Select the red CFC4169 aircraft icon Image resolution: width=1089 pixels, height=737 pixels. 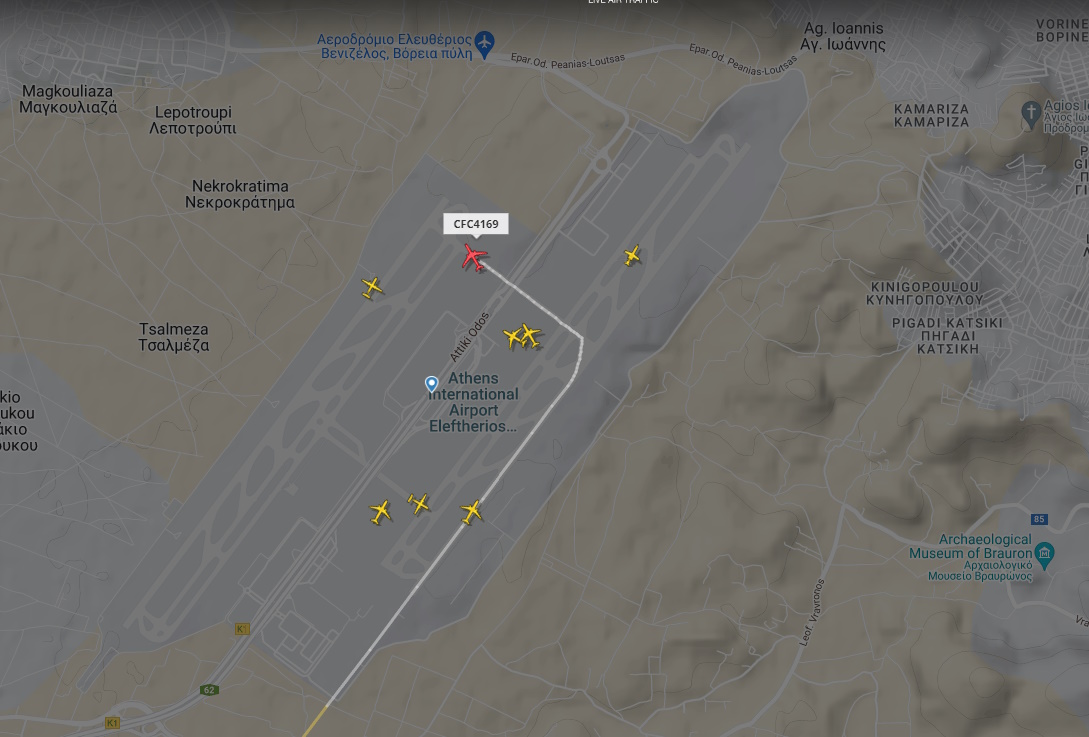point(474,258)
